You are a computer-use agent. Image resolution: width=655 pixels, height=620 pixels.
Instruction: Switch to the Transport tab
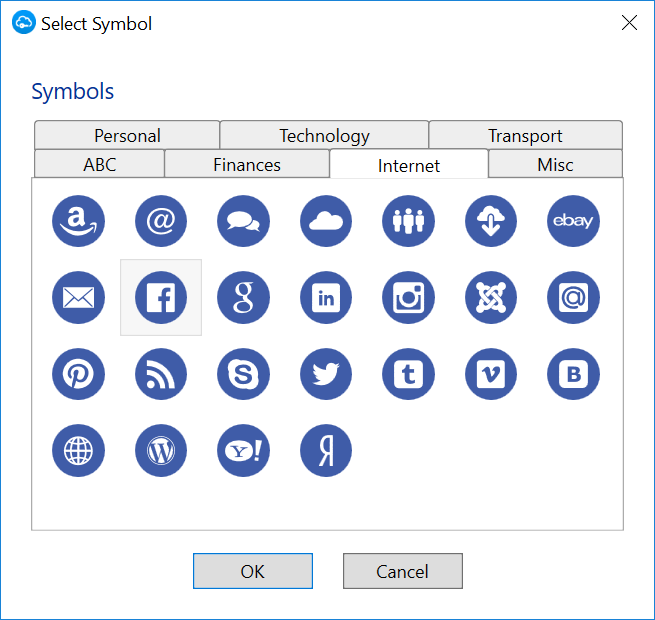(526, 135)
